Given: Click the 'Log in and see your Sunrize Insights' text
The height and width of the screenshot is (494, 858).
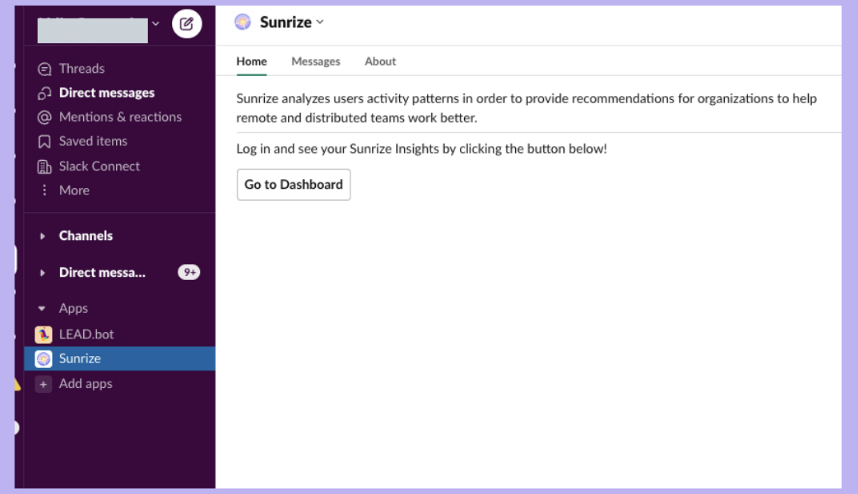Looking at the screenshot, I should tap(422, 149).
